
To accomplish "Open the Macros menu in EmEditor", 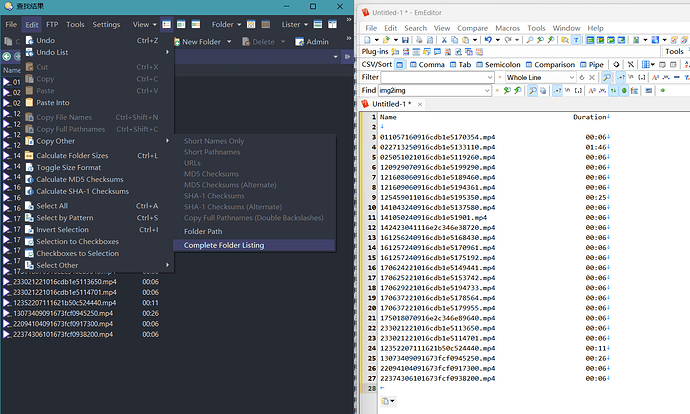I will [x=508, y=27].
